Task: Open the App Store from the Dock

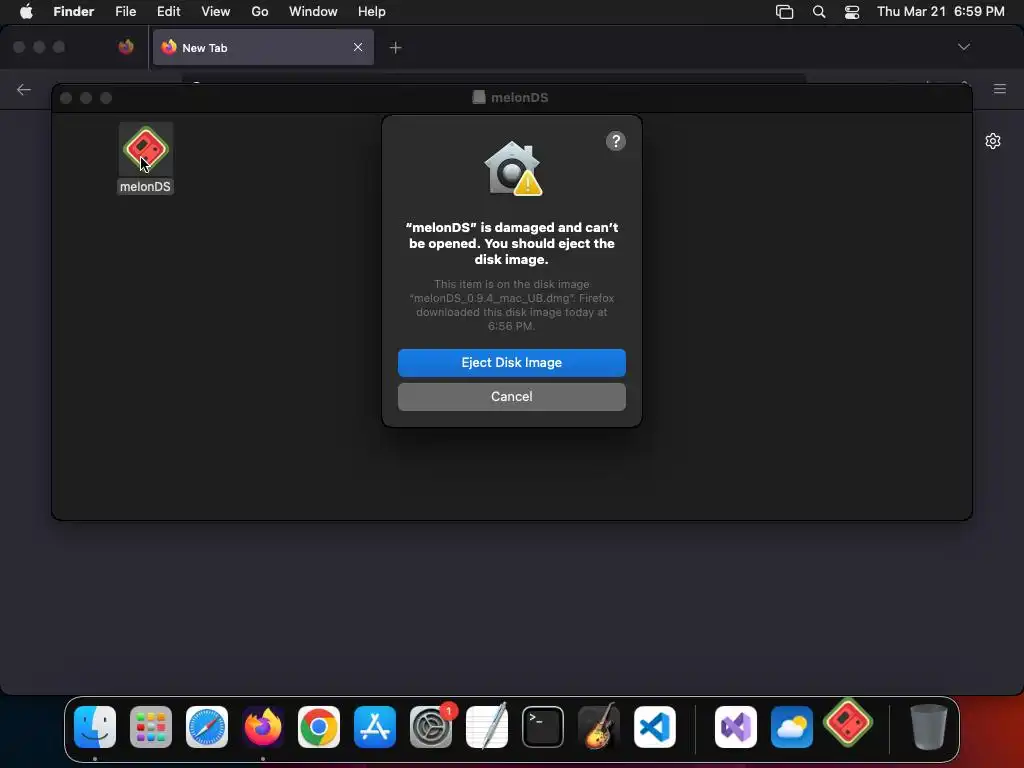Action: (x=375, y=727)
